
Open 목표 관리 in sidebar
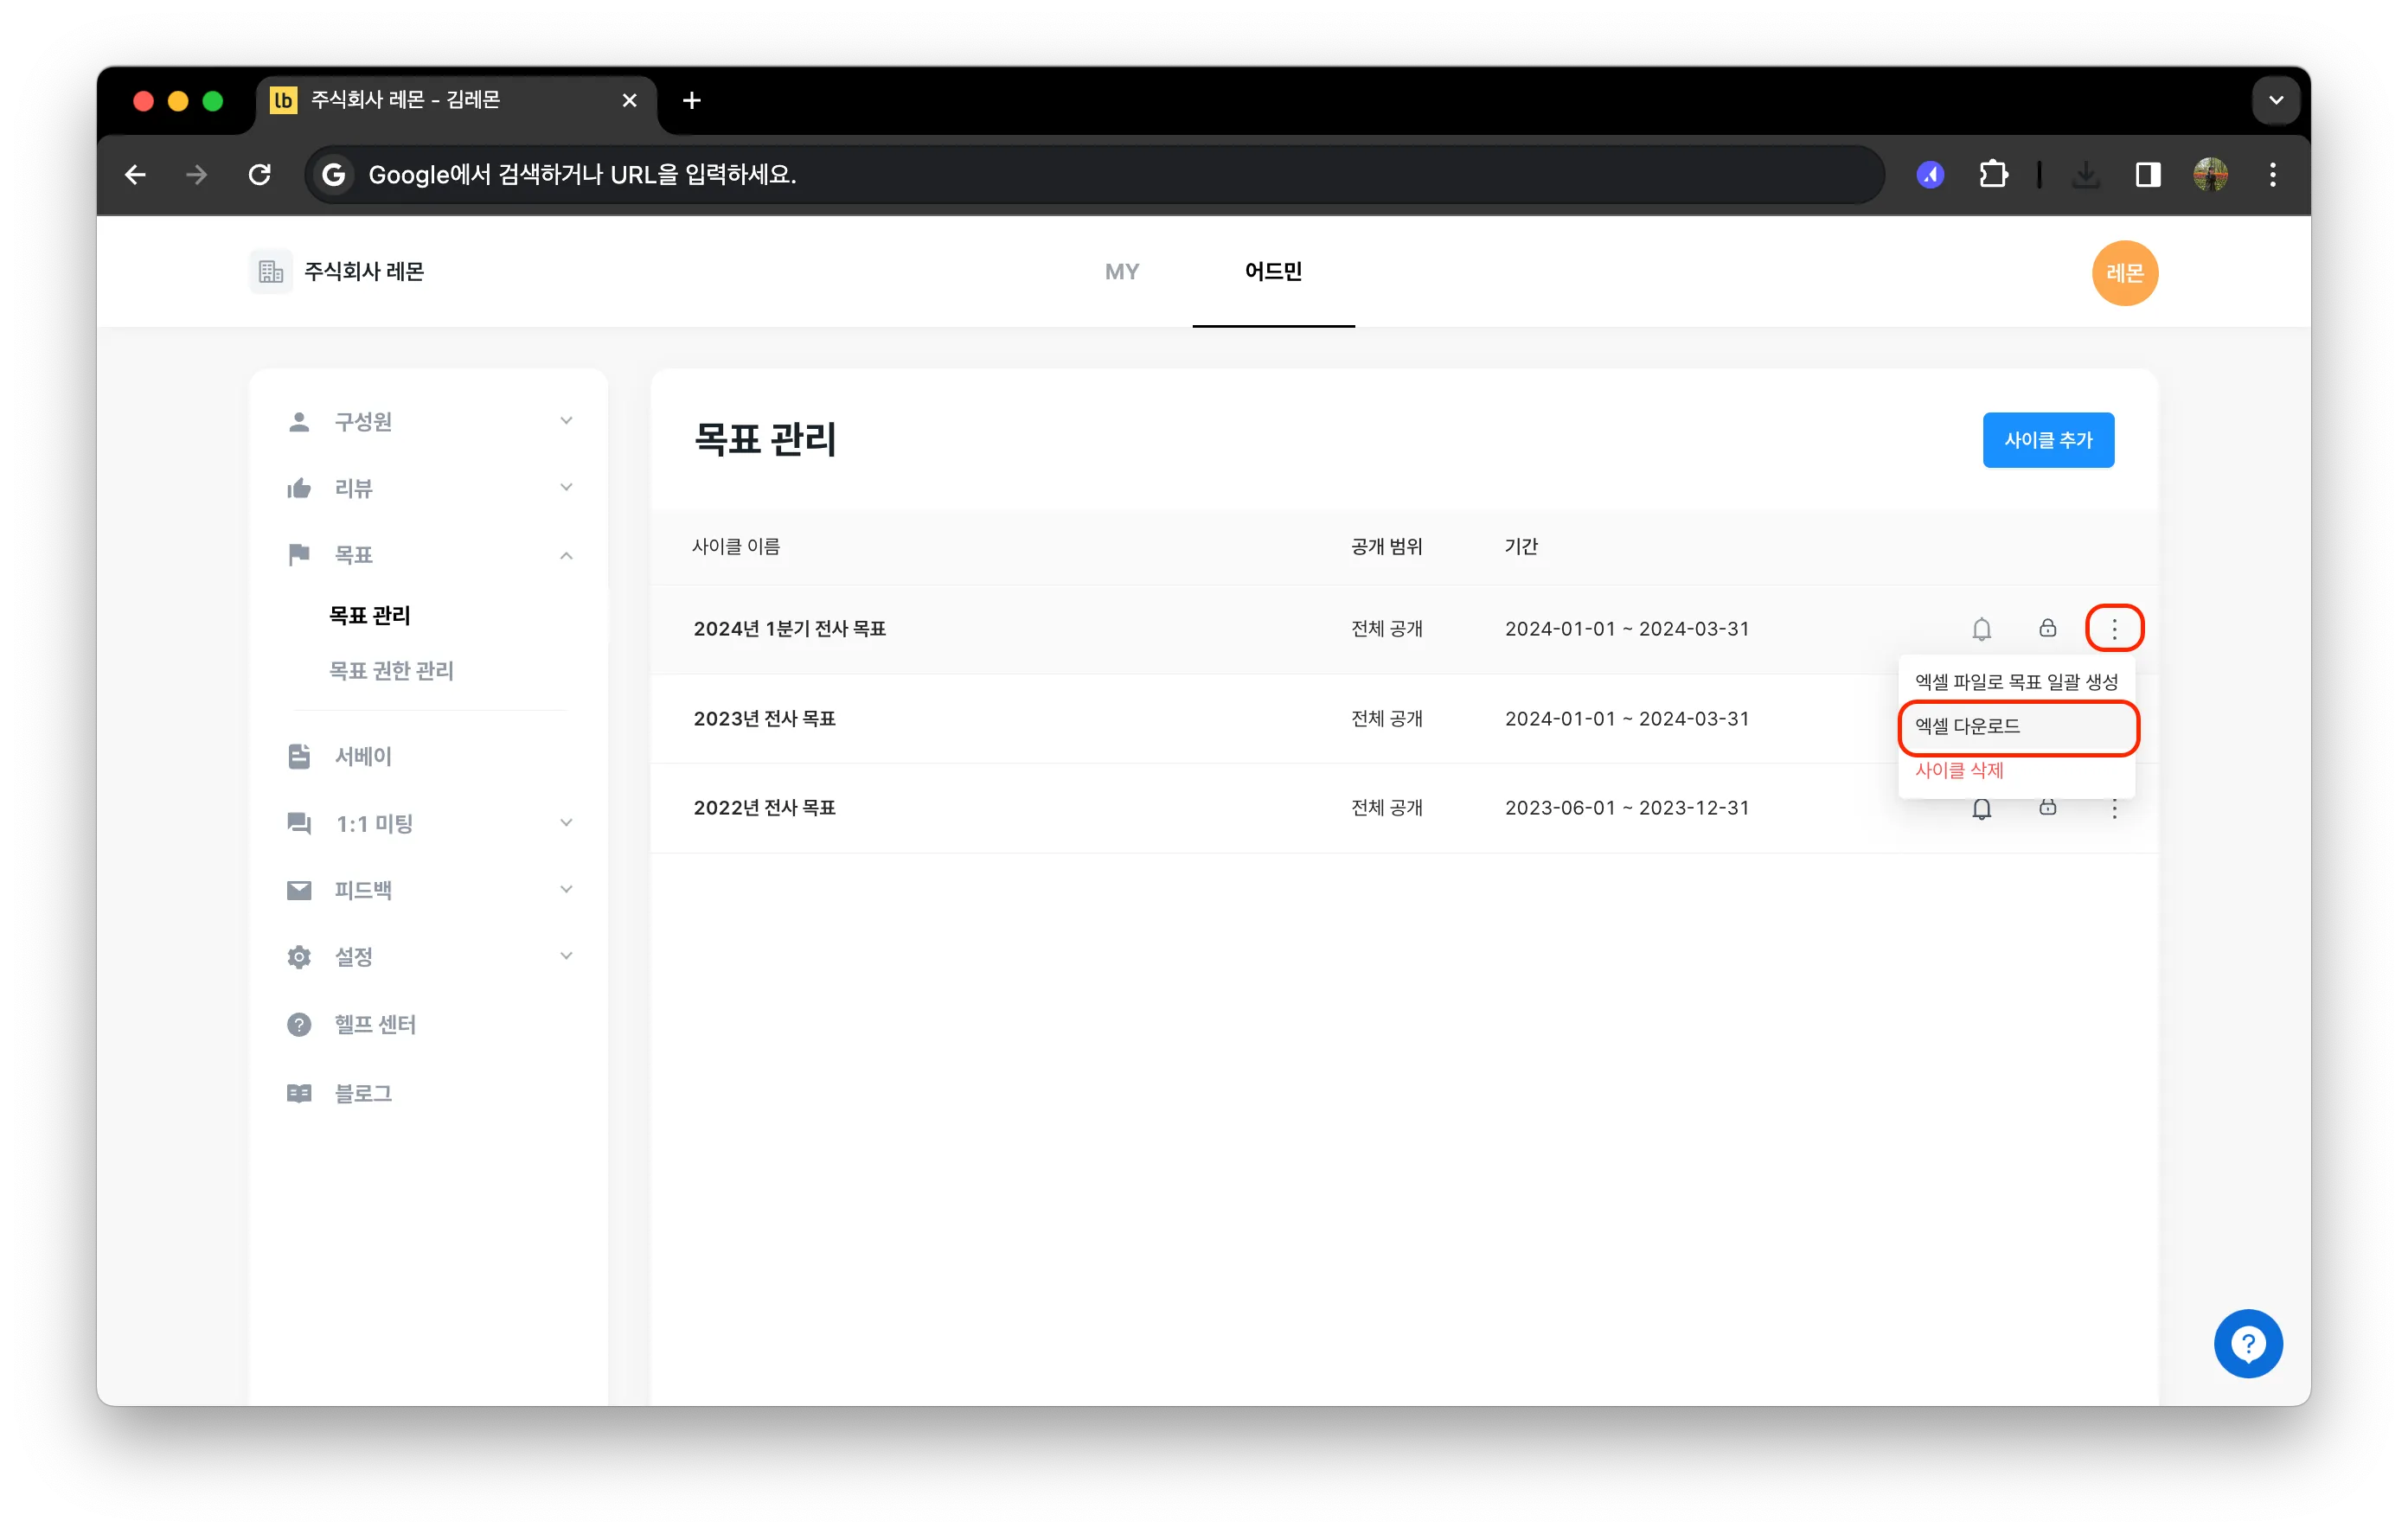(369, 615)
